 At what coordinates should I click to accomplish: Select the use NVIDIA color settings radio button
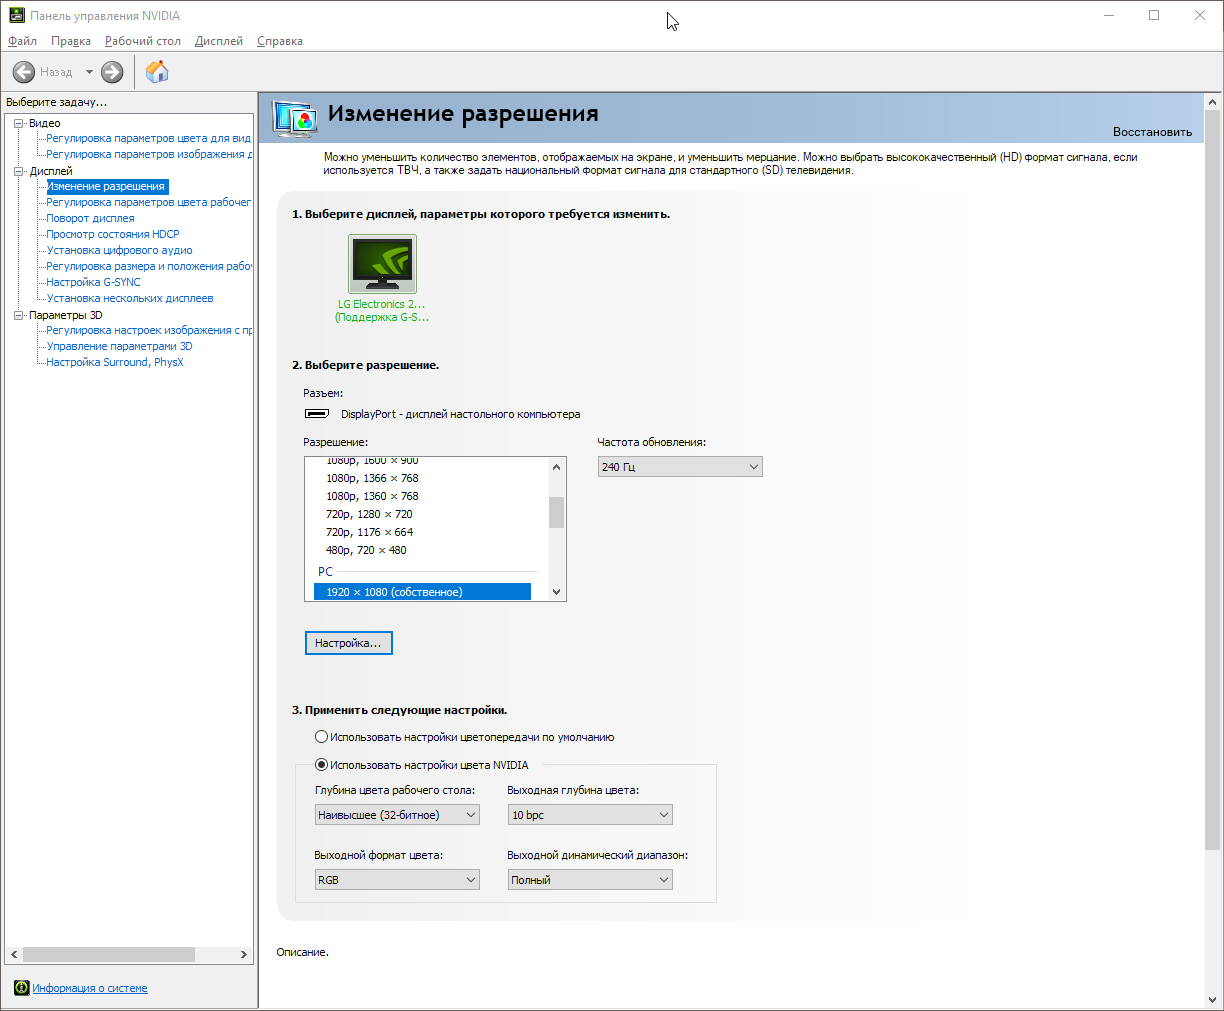coord(321,765)
